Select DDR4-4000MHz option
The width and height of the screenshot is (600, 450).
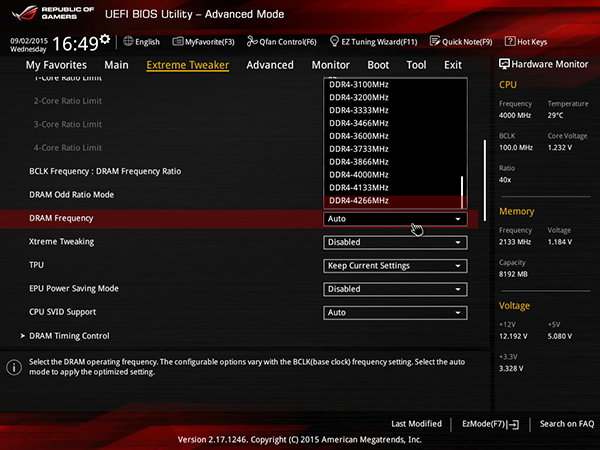pos(359,174)
